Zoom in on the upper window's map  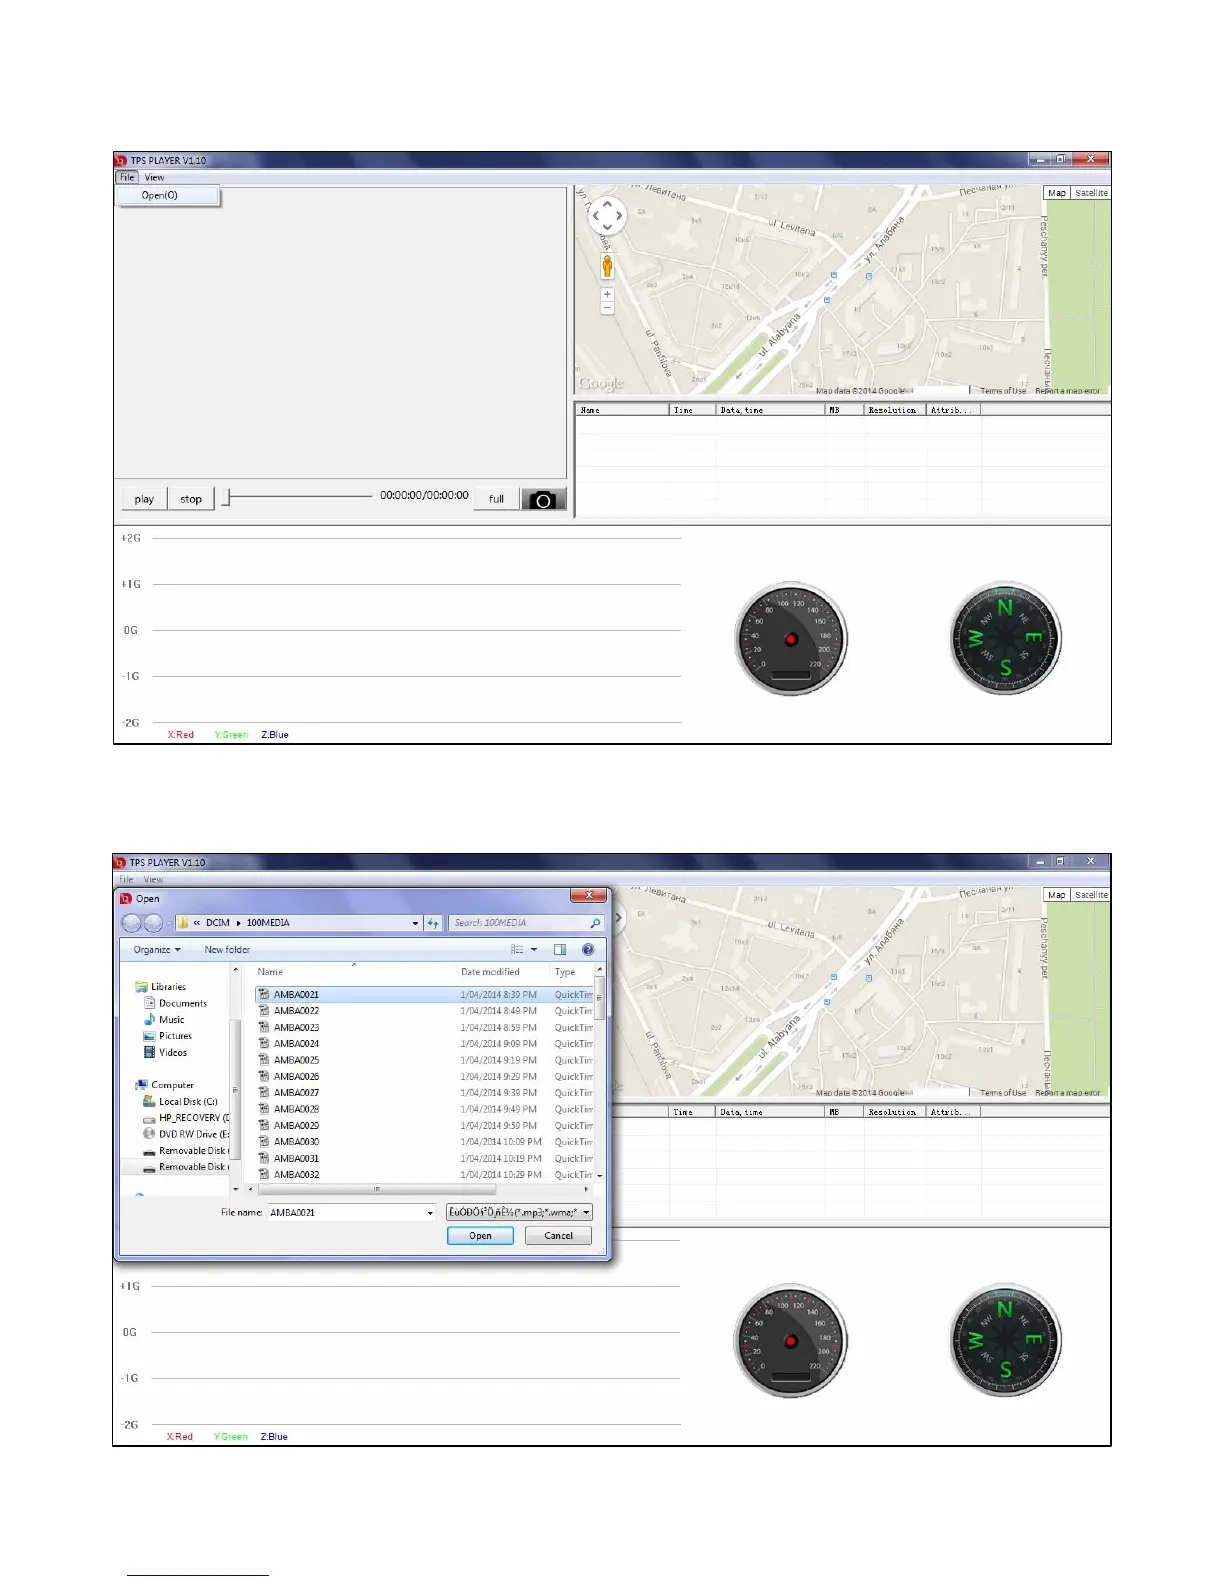(607, 294)
